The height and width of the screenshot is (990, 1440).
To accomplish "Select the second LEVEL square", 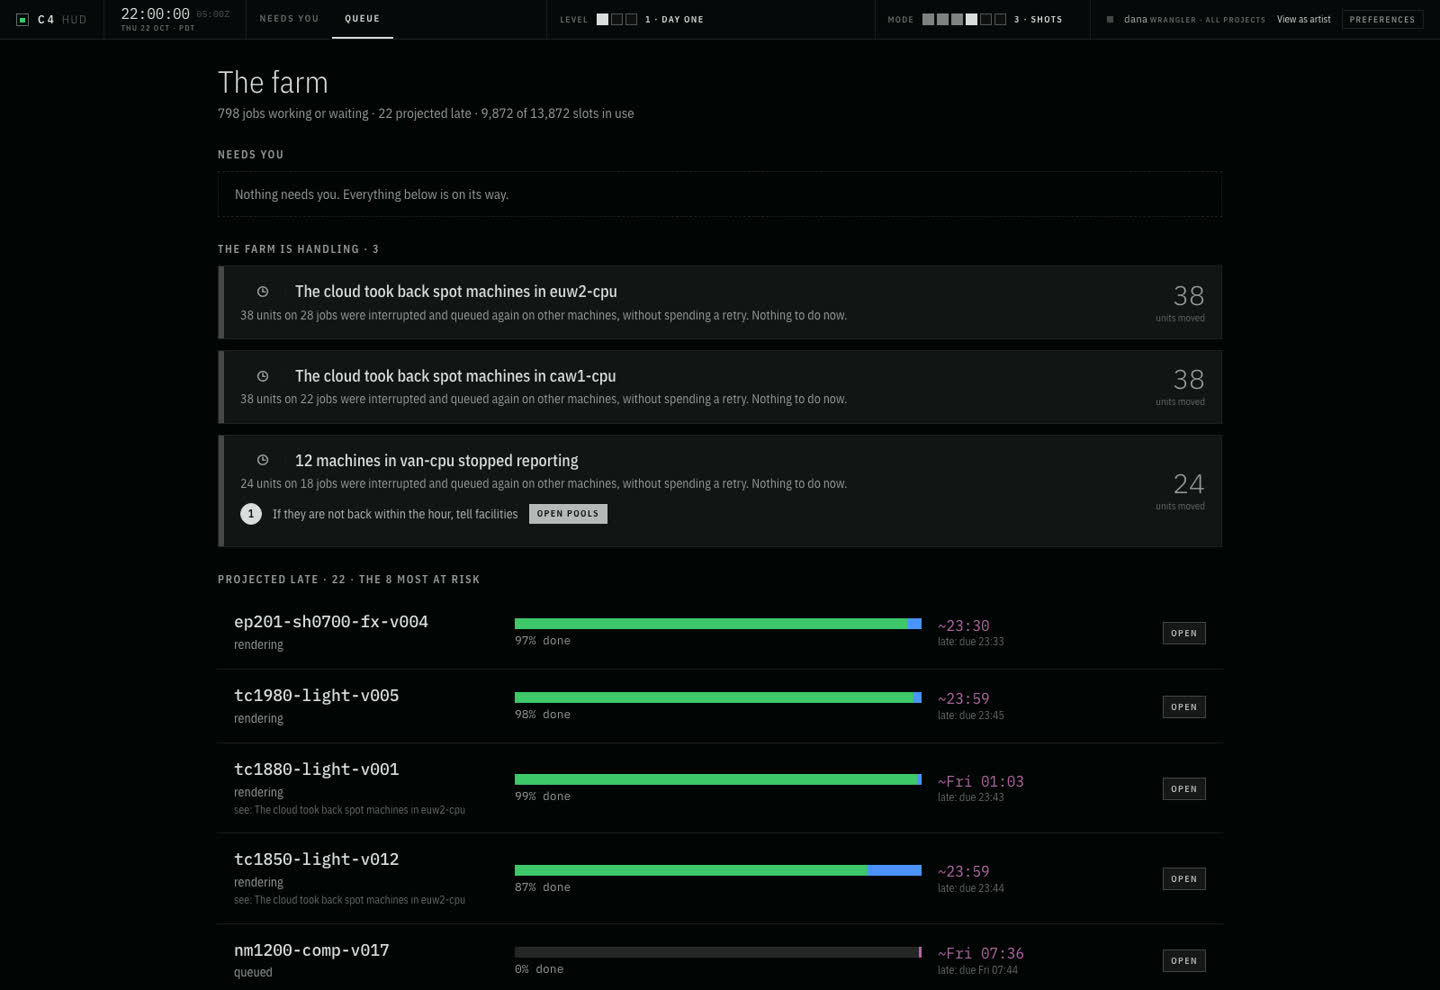I will coord(617,19).
